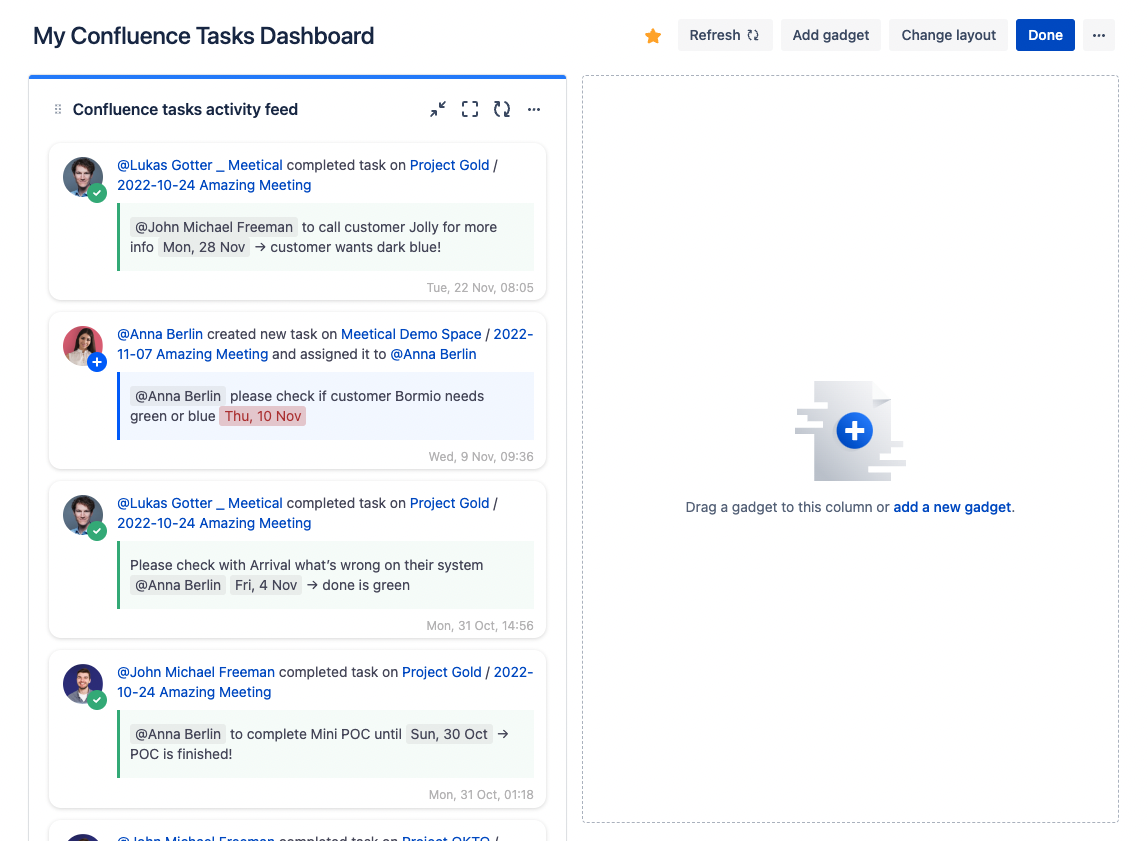1148x841 pixels.
Task: Click the Mon, 28 Nov due date tag
Action: point(204,247)
